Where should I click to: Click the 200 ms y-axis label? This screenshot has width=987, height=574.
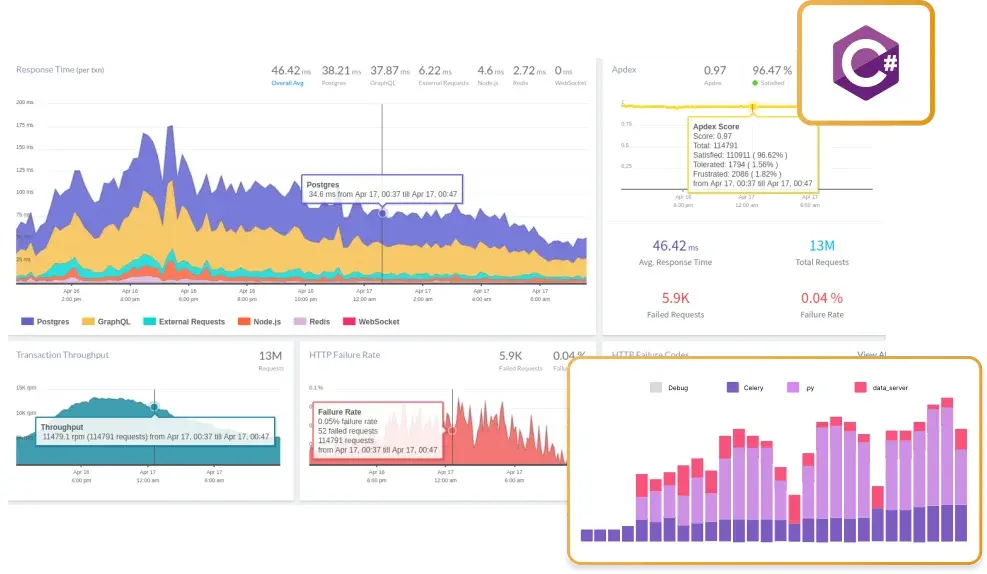pos(25,102)
